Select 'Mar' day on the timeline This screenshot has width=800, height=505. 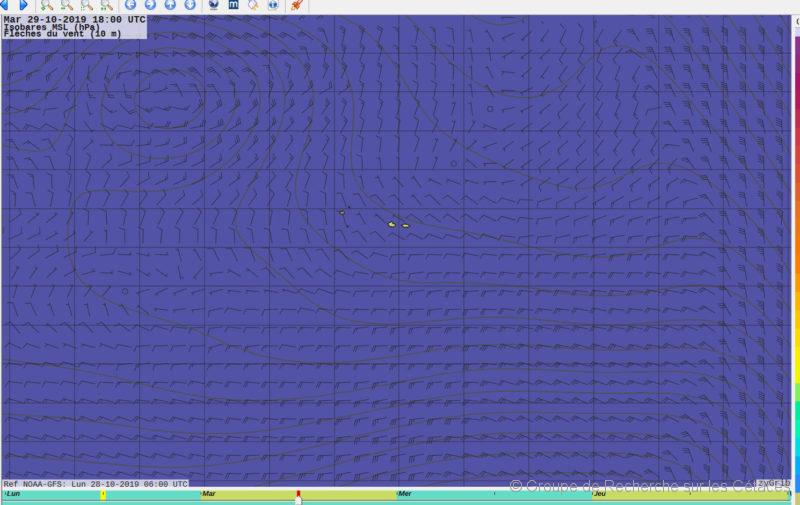[210, 494]
